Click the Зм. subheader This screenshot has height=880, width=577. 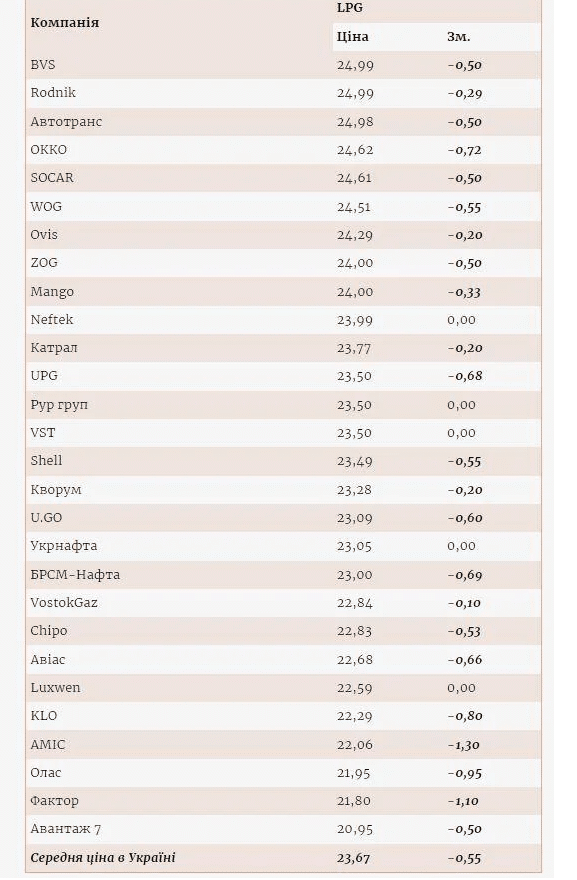tap(459, 37)
